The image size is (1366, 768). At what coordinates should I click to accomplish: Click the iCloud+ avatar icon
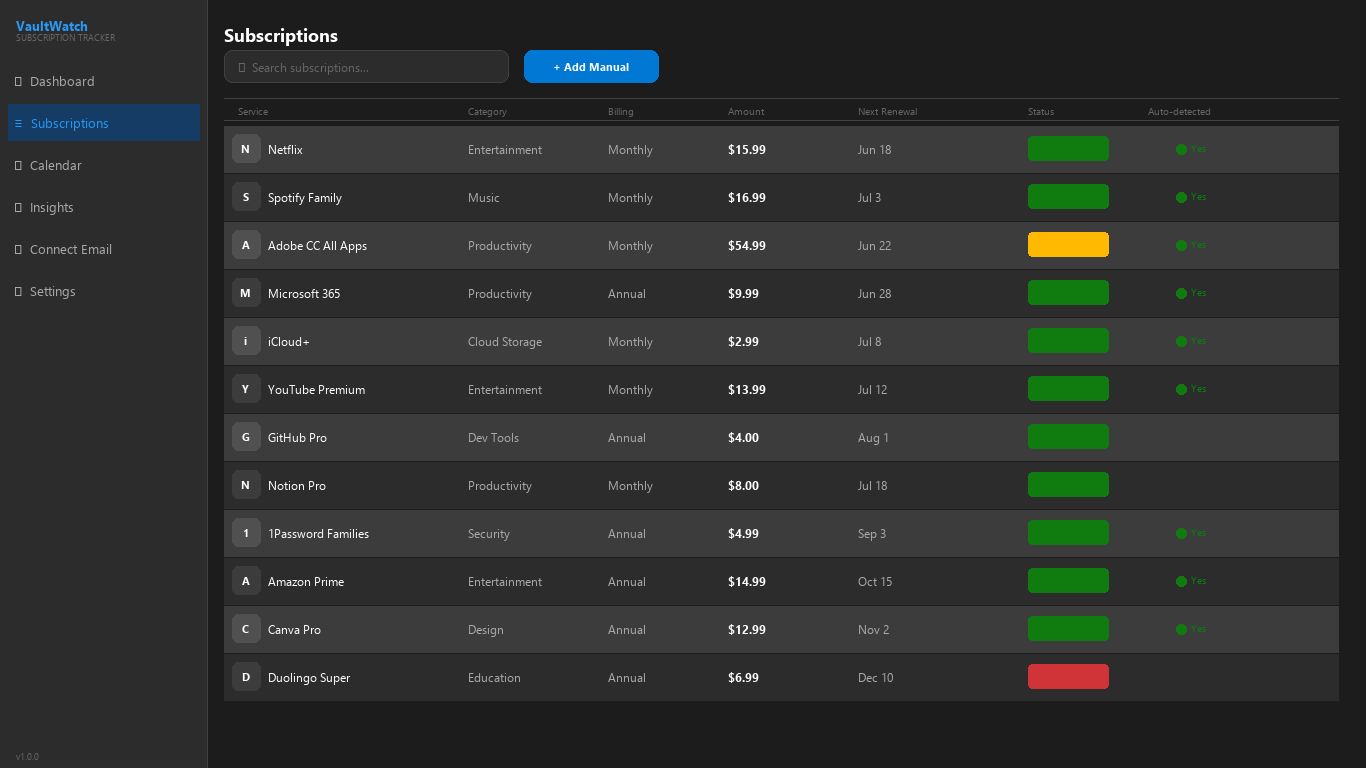click(246, 341)
